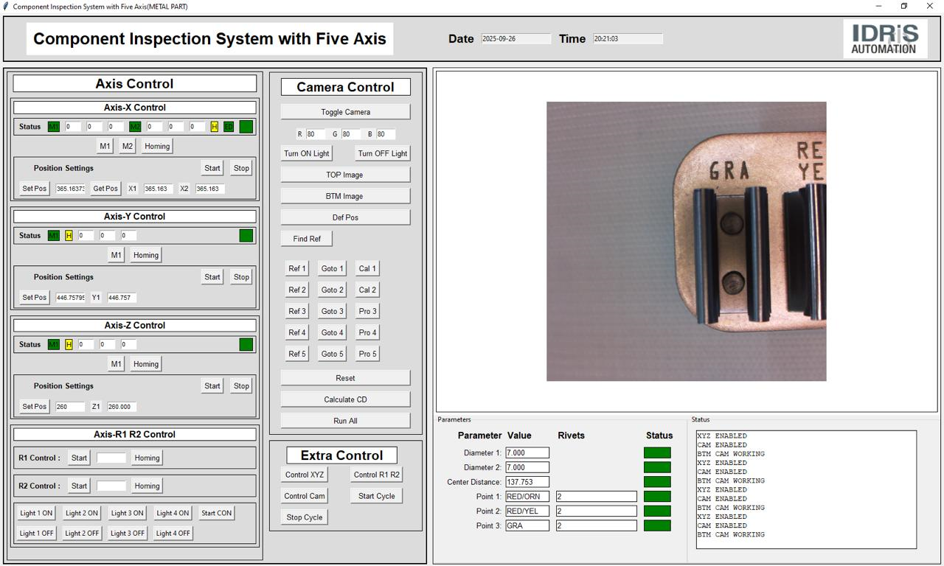Viewport: 944px width, 566px height.
Task: Start homing for Axis-X
Action: click(157, 146)
